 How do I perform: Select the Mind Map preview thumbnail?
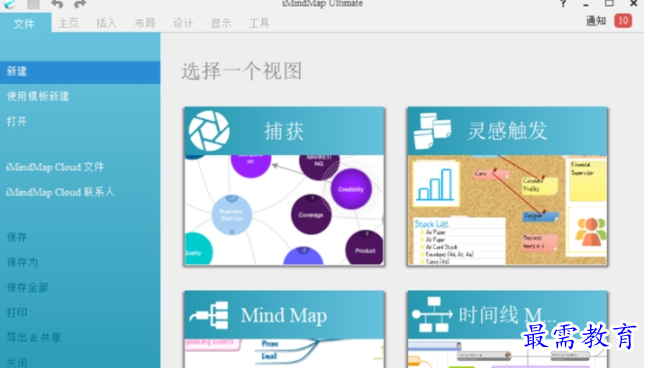pos(284,354)
